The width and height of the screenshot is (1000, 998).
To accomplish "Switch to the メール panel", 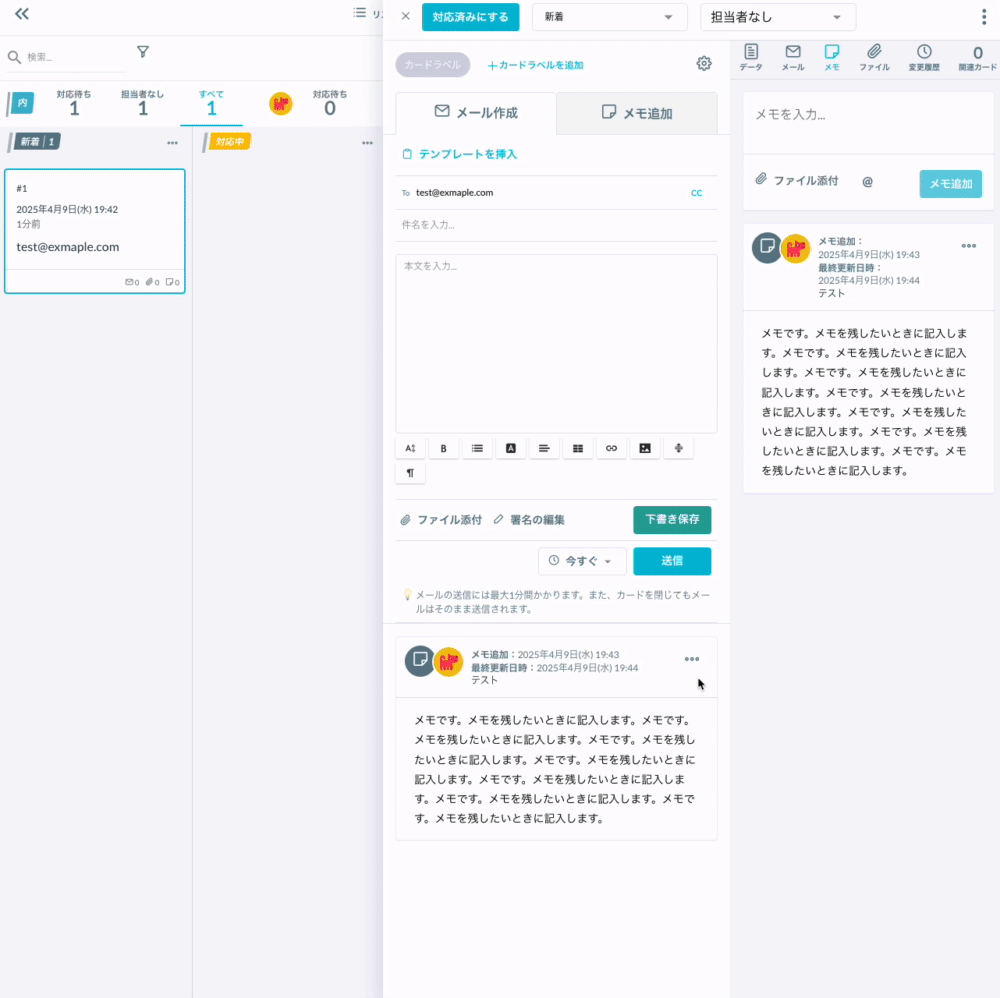I will coord(793,57).
